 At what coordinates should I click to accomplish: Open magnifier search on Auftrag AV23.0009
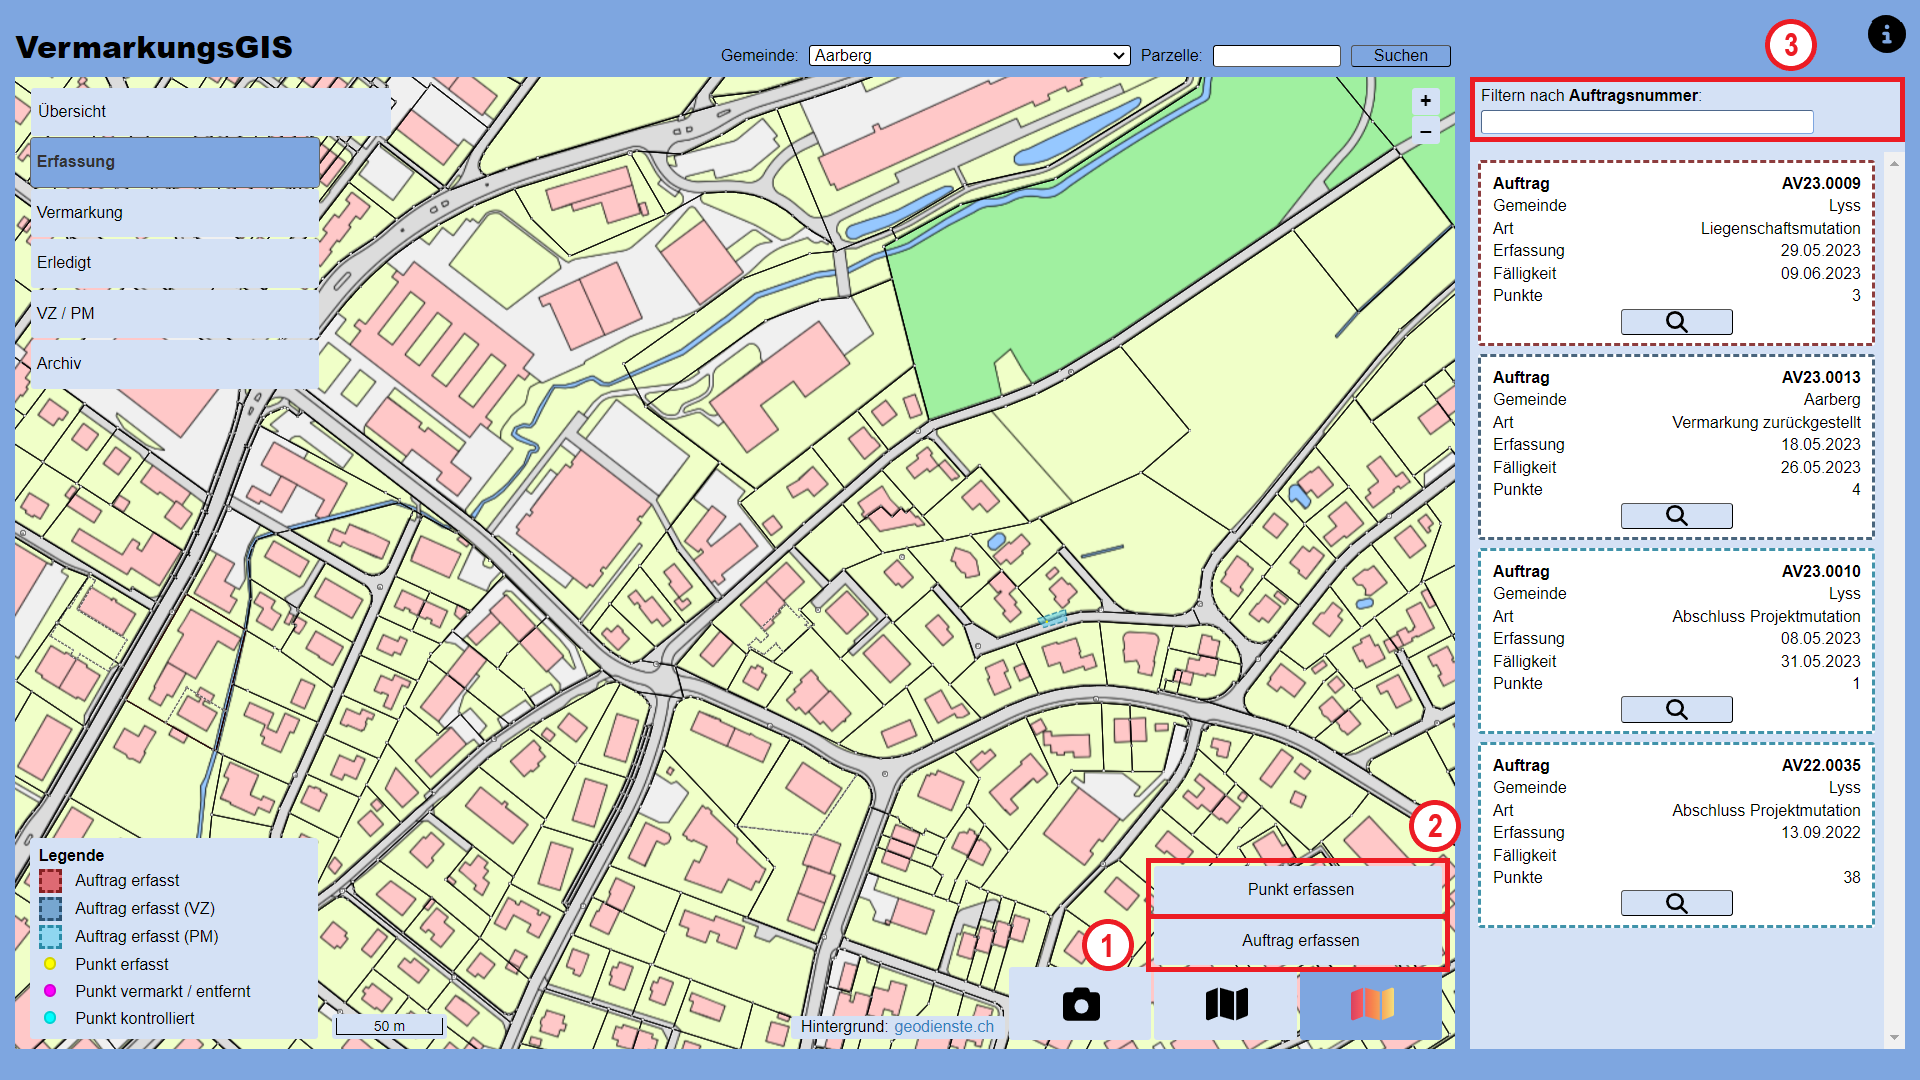1676,321
